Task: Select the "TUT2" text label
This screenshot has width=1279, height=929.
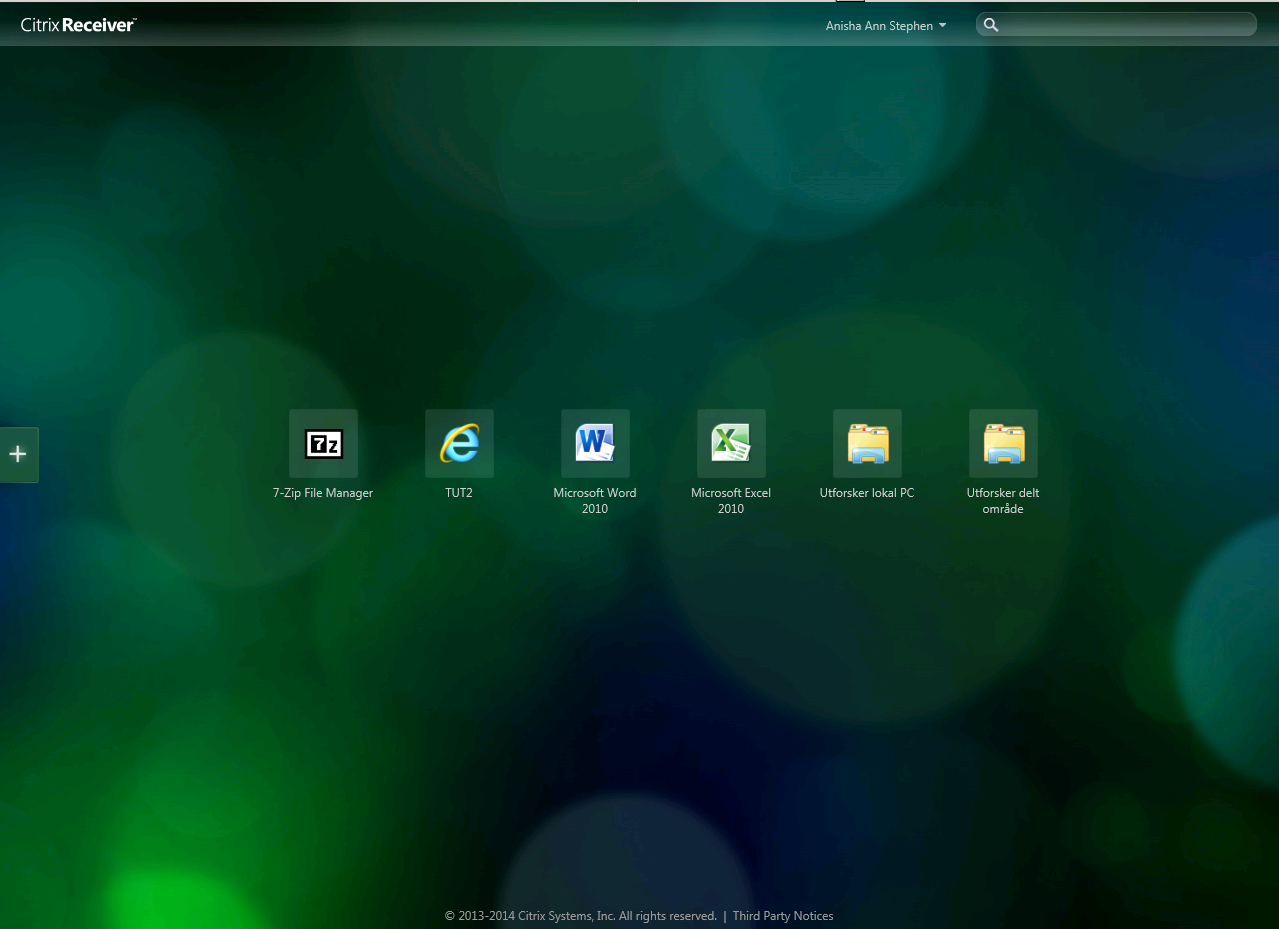Action: (459, 493)
